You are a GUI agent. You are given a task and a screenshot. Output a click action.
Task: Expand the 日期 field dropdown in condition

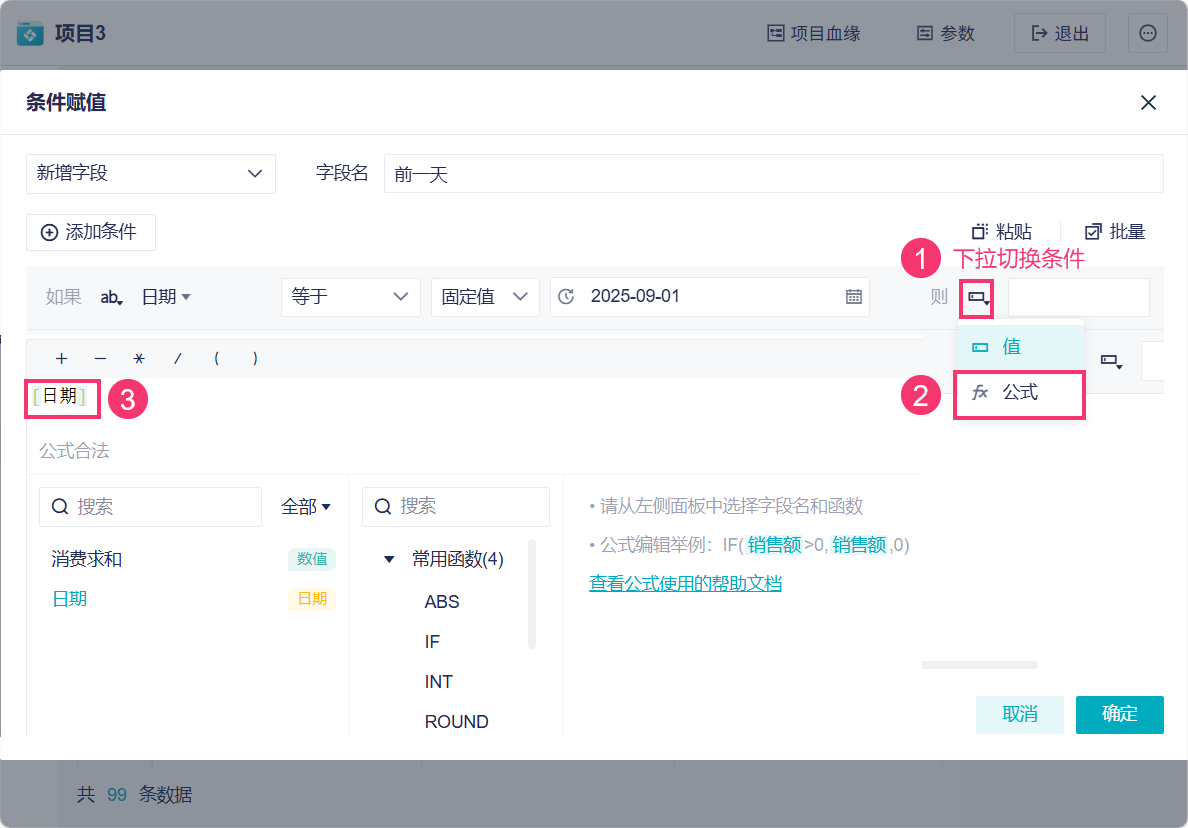tap(166, 297)
